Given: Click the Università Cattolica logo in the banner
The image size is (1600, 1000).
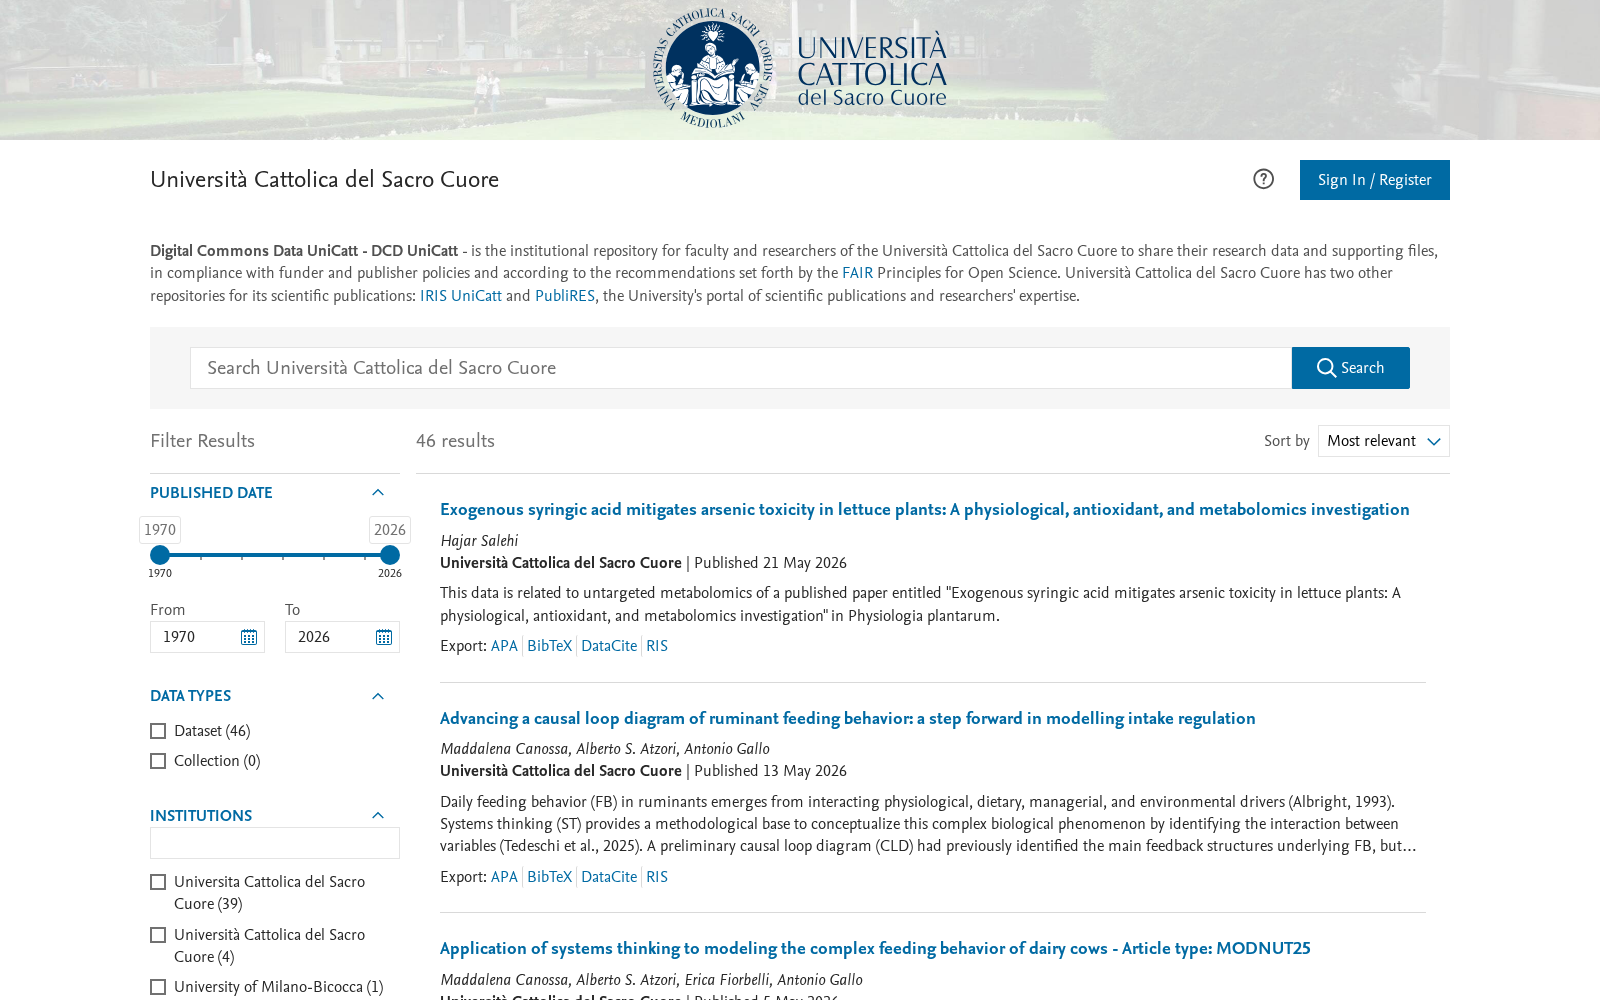Looking at the screenshot, I should click(x=800, y=69).
